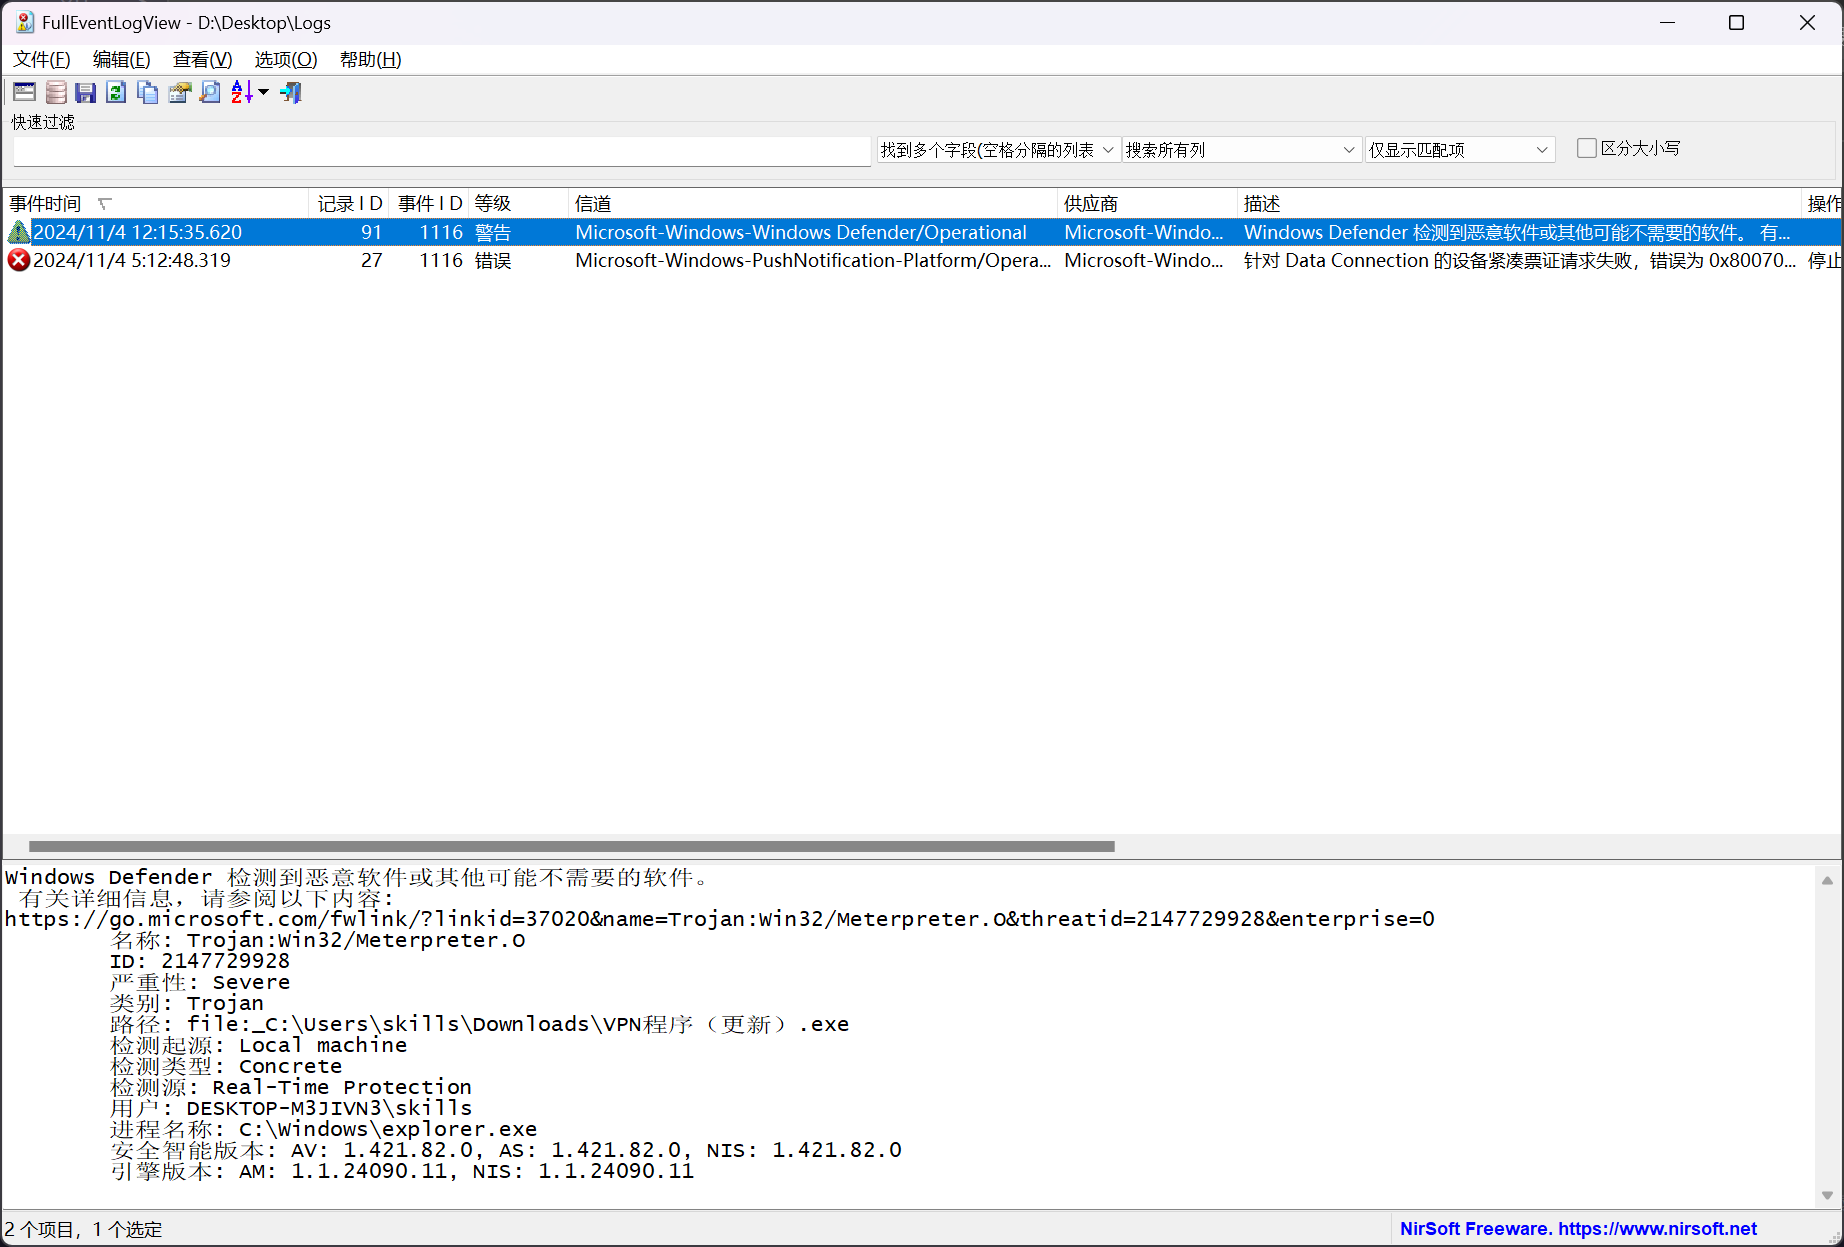Click PushNotification-Platform channel cell
The image size is (1844, 1247).
pos(813,261)
